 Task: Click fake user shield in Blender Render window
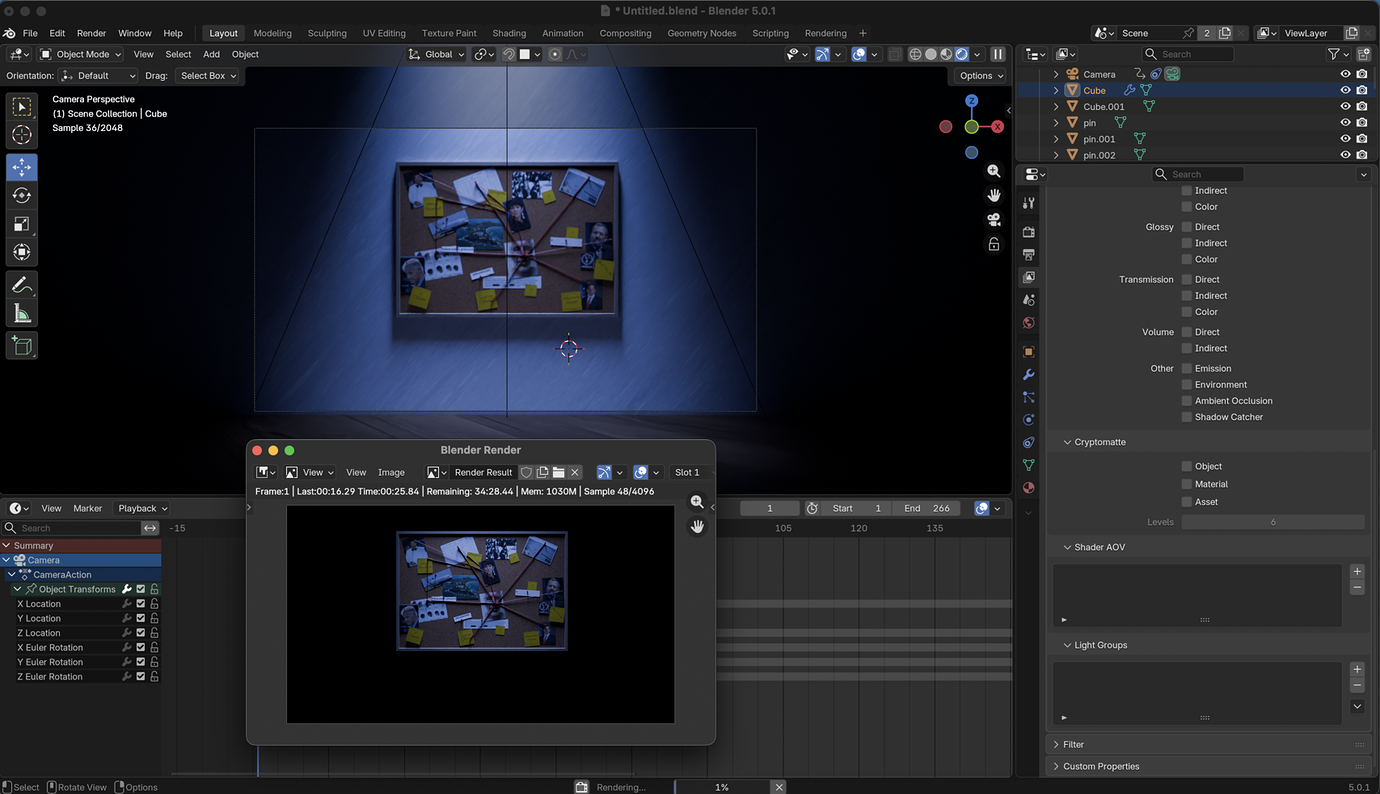tap(526, 472)
